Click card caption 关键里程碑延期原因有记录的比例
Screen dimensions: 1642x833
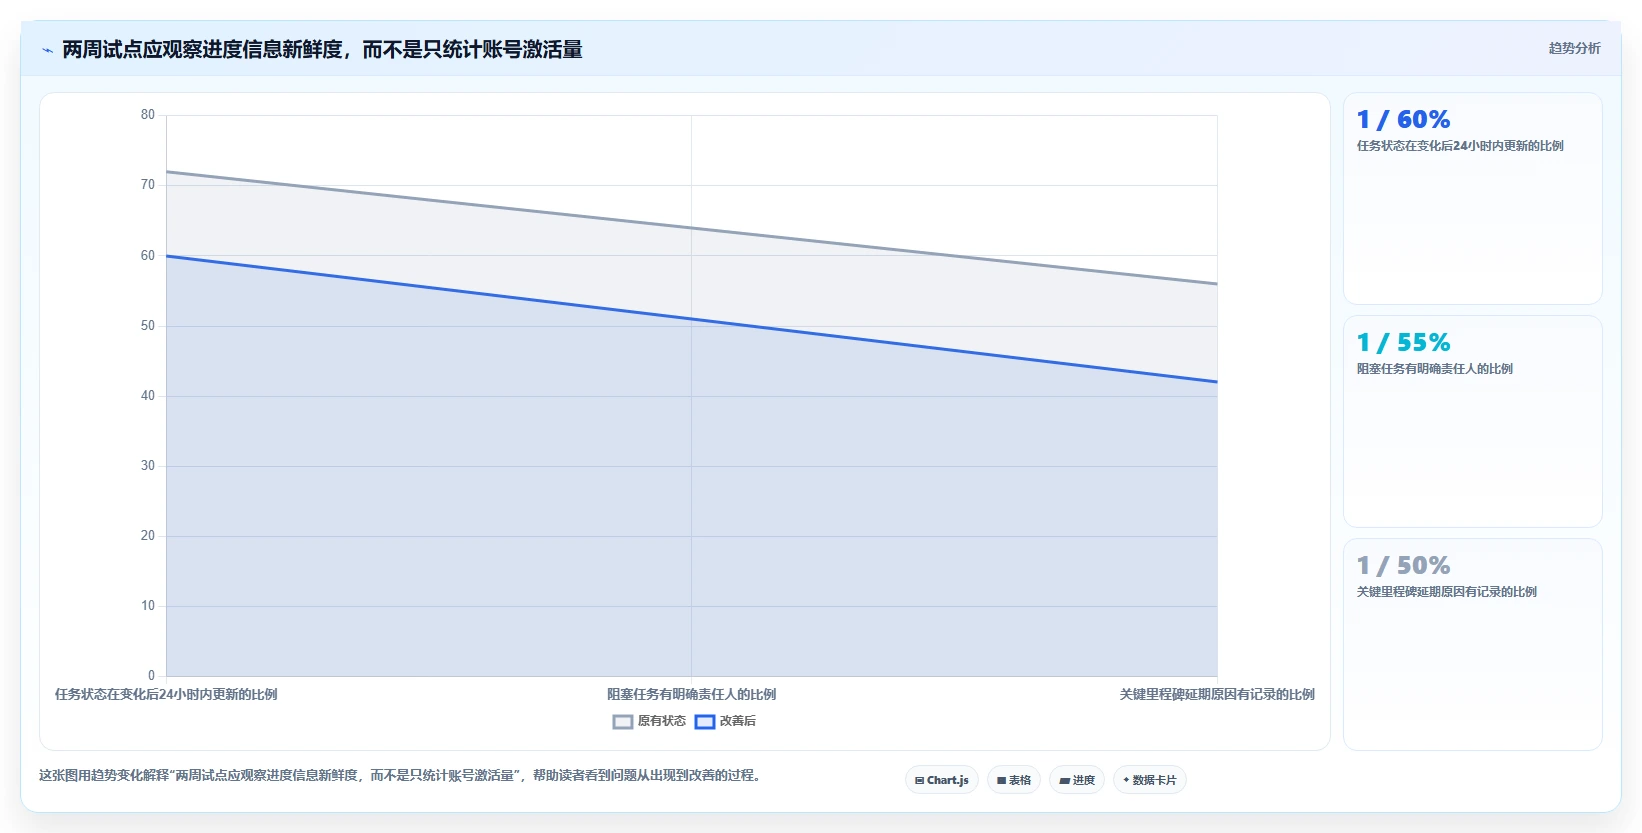[1446, 592]
